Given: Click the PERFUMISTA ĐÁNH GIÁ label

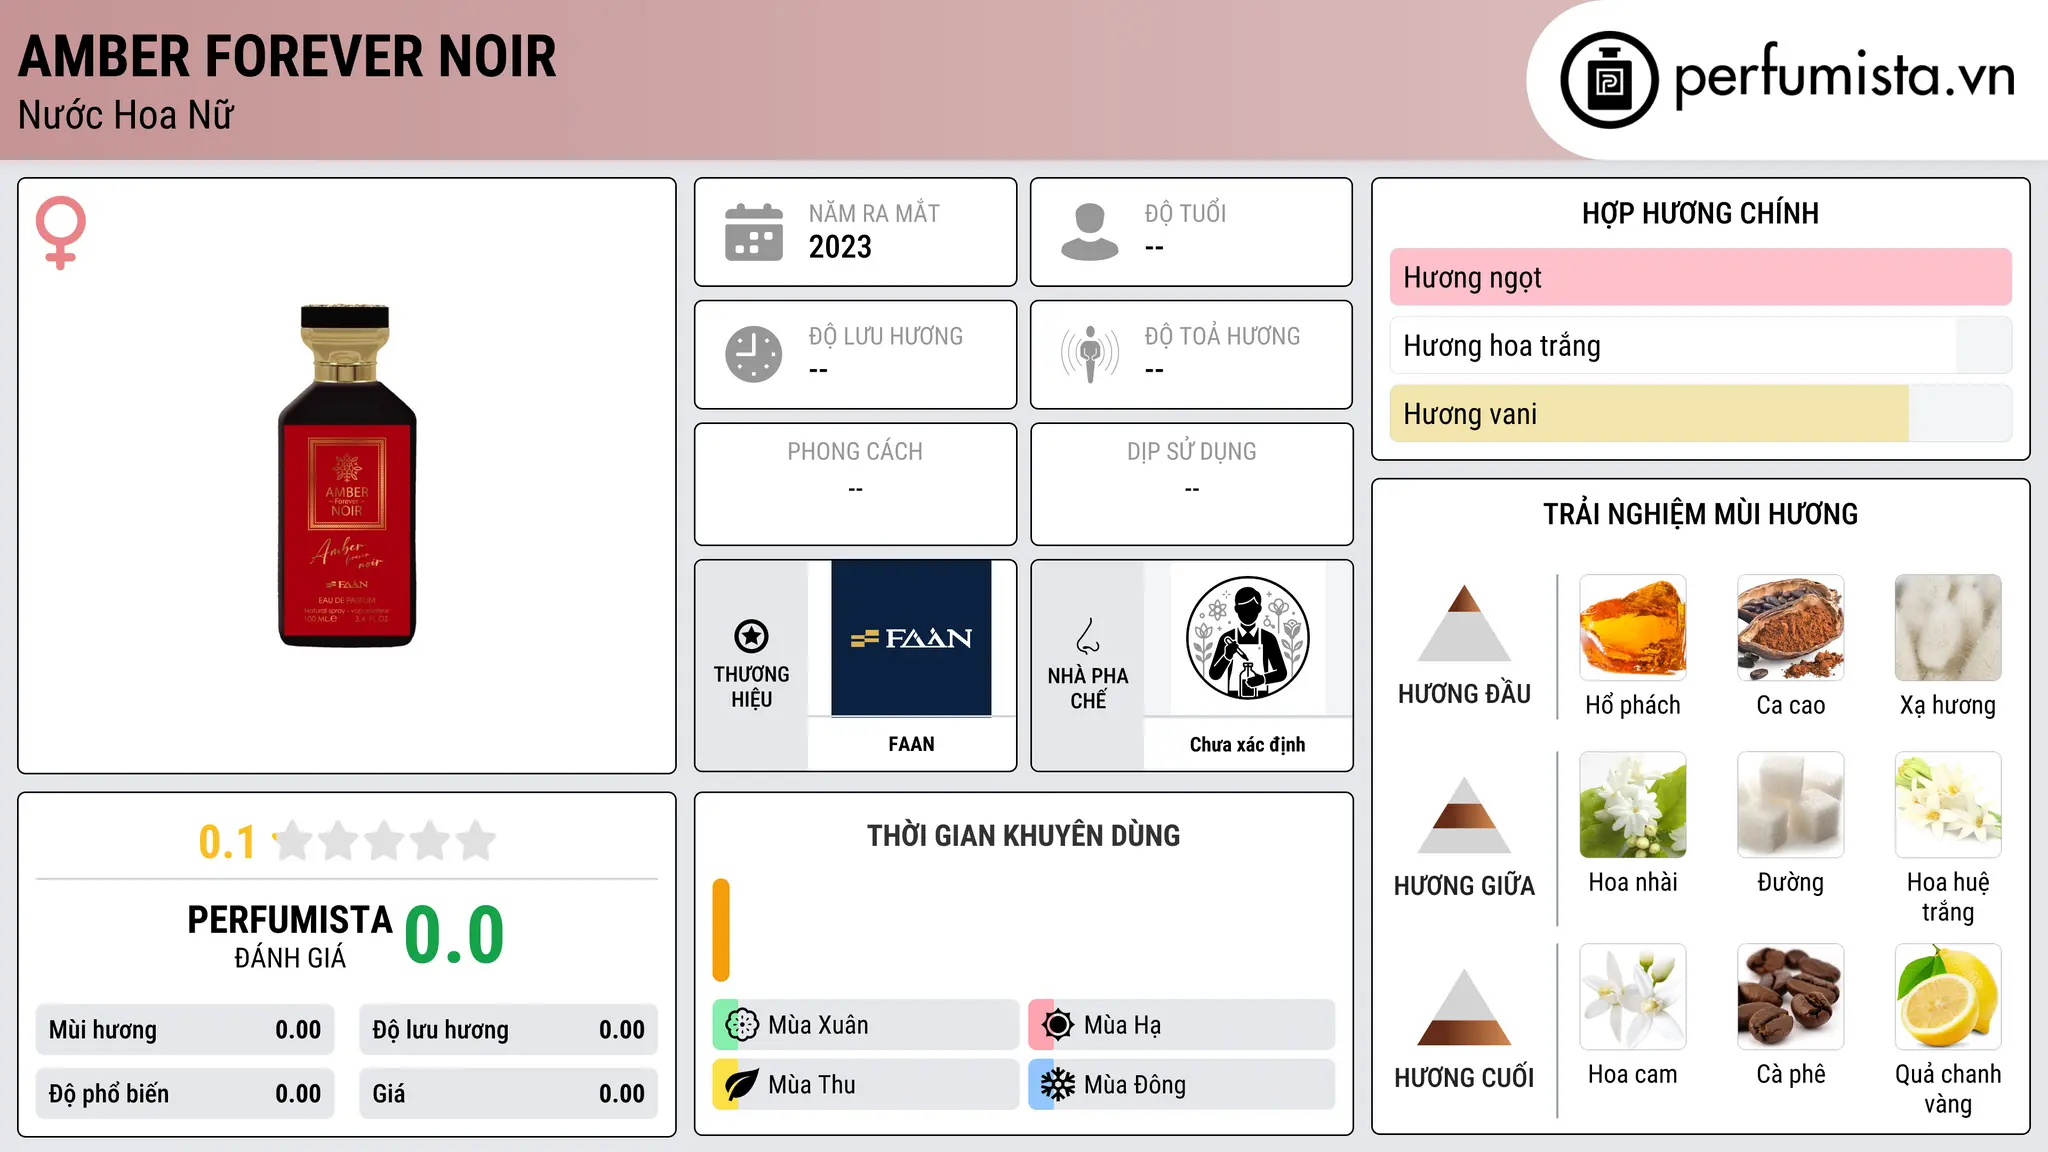Looking at the screenshot, I should pos(290,935).
